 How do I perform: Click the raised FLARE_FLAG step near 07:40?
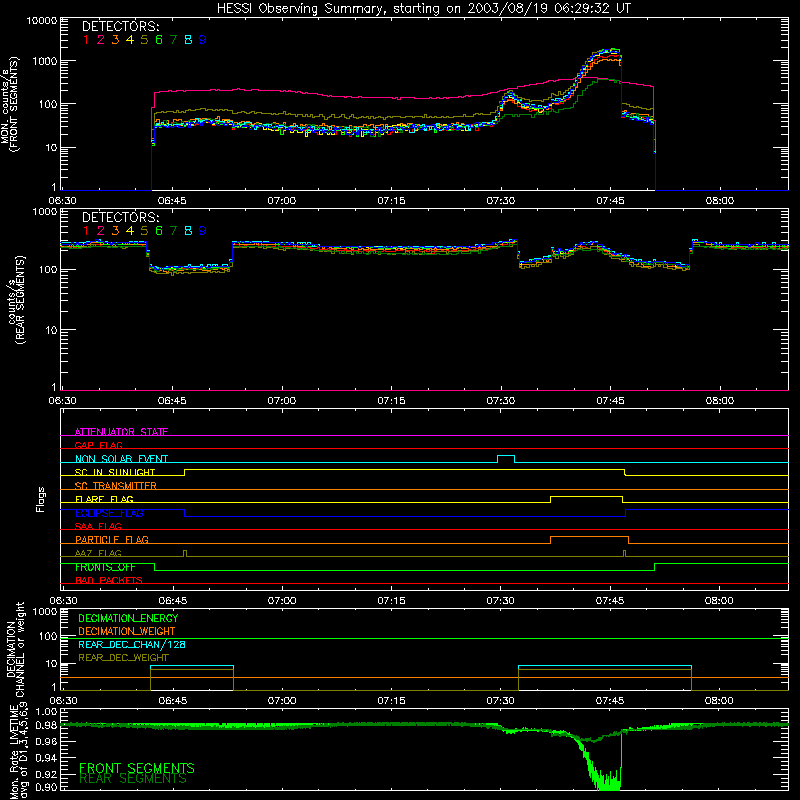tap(586, 499)
